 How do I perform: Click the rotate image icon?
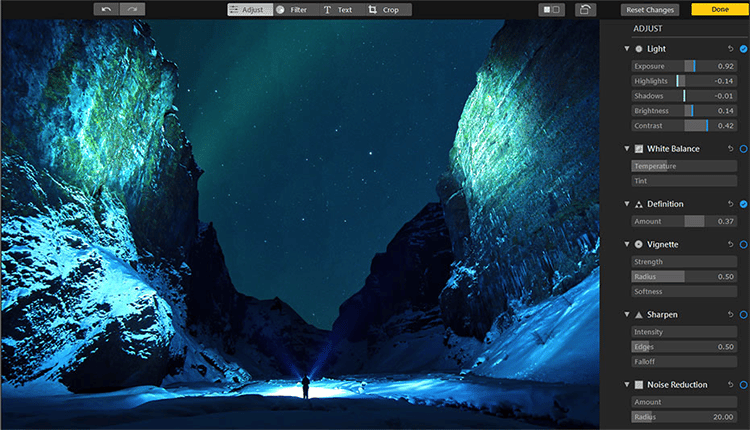point(584,9)
